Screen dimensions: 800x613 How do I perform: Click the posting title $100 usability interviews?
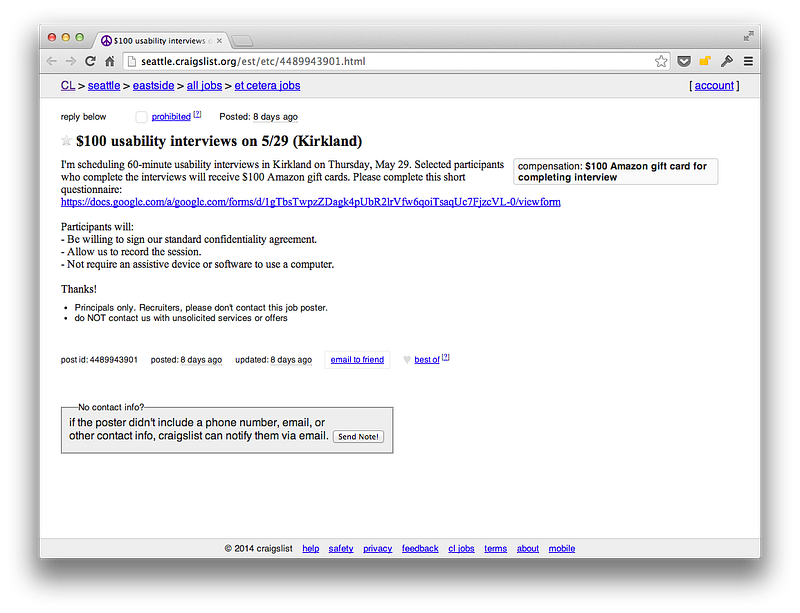click(x=219, y=141)
